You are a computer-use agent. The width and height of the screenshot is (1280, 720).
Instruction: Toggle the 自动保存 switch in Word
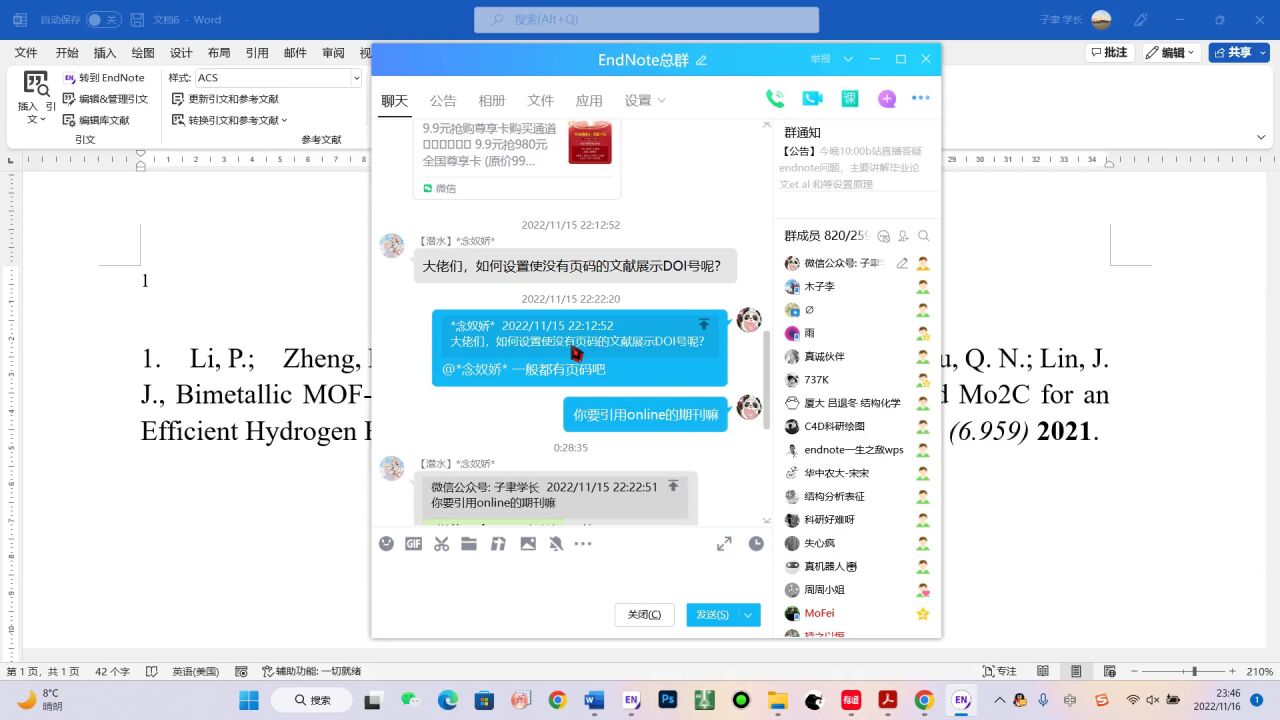103,19
